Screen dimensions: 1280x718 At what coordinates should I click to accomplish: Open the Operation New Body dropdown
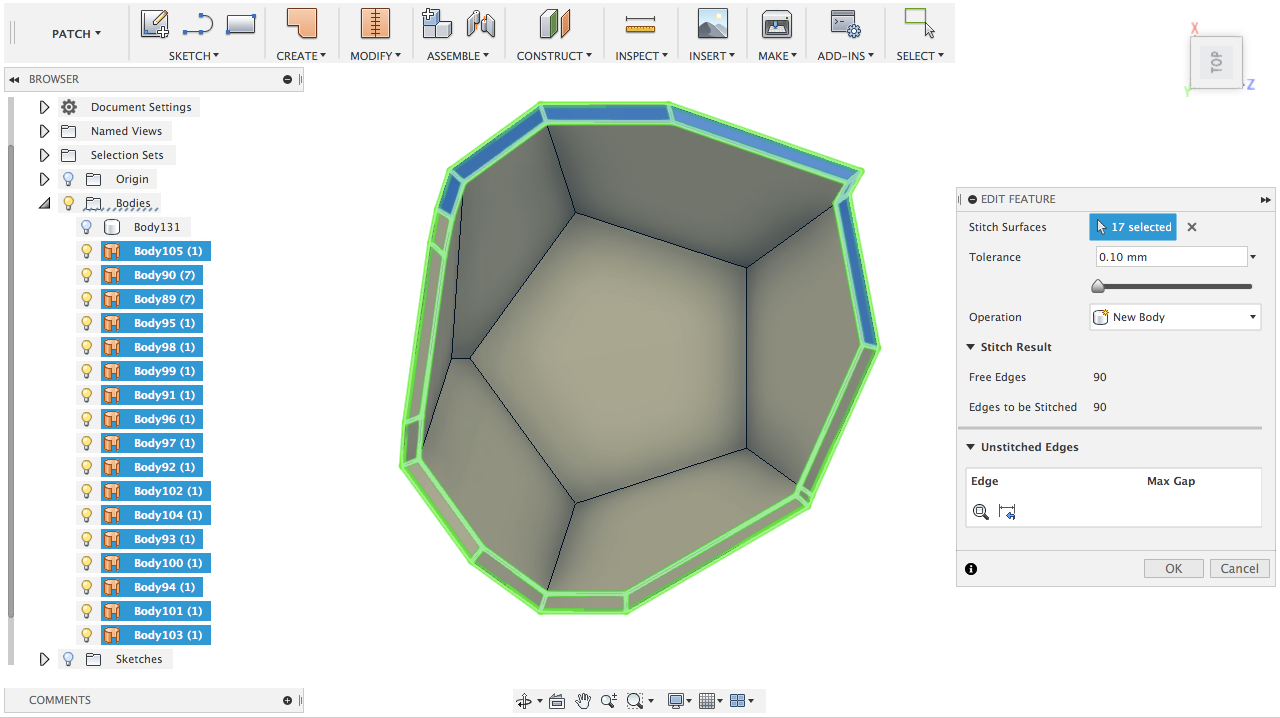(x=1175, y=317)
